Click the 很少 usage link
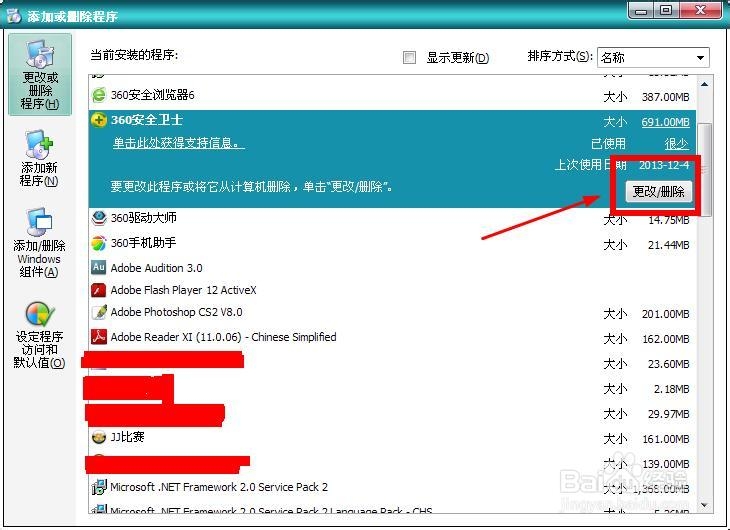This screenshot has height=530, width=730. [x=676, y=144]
